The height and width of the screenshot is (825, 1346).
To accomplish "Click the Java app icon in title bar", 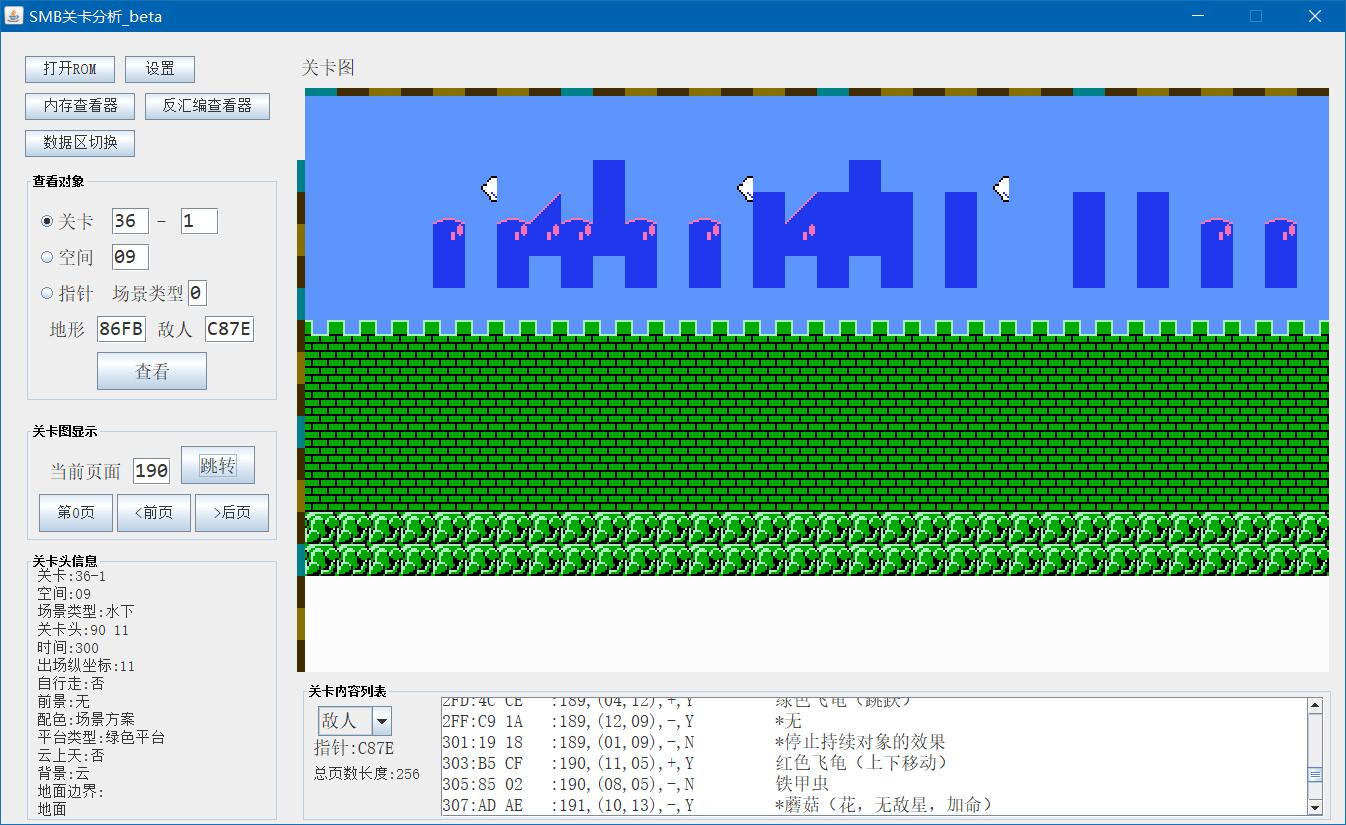I will coord(14,16).
